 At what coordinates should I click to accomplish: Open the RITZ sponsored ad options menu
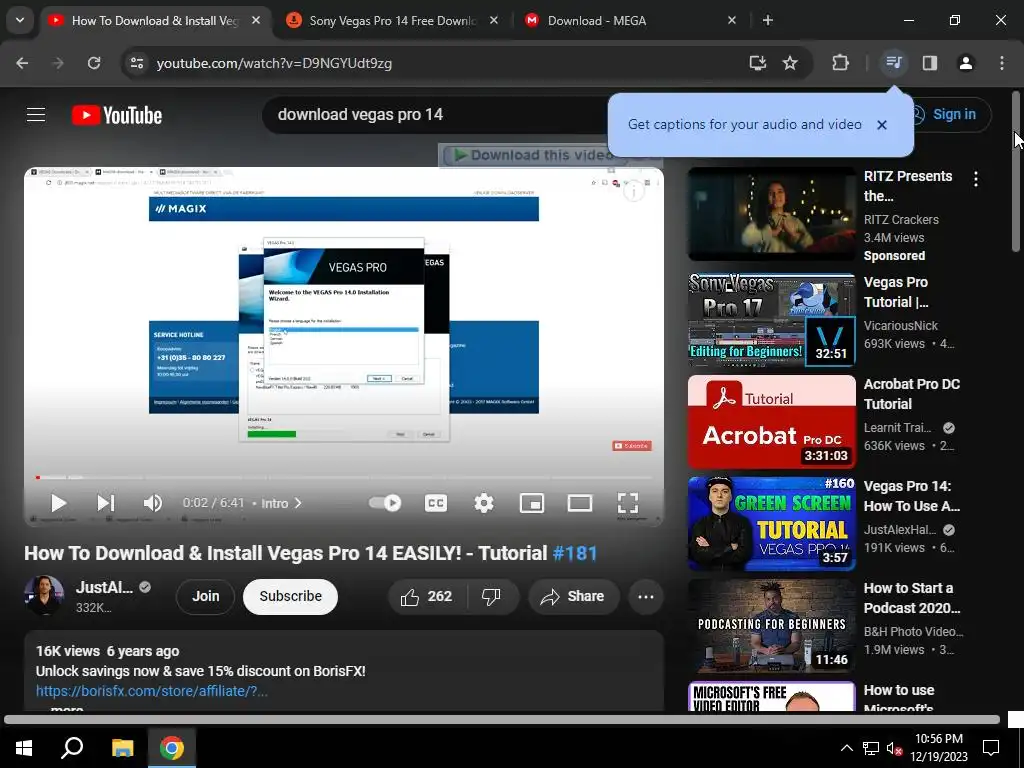(976, 179)
